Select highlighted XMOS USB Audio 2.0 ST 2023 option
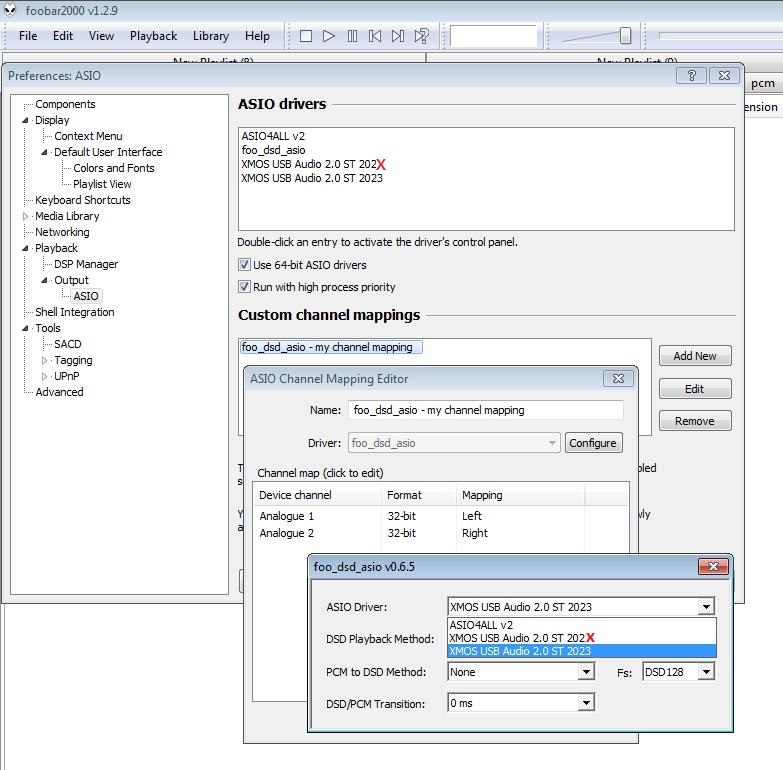Image resolution: width=783 pixels, height=770 pixels. point(581,651)
